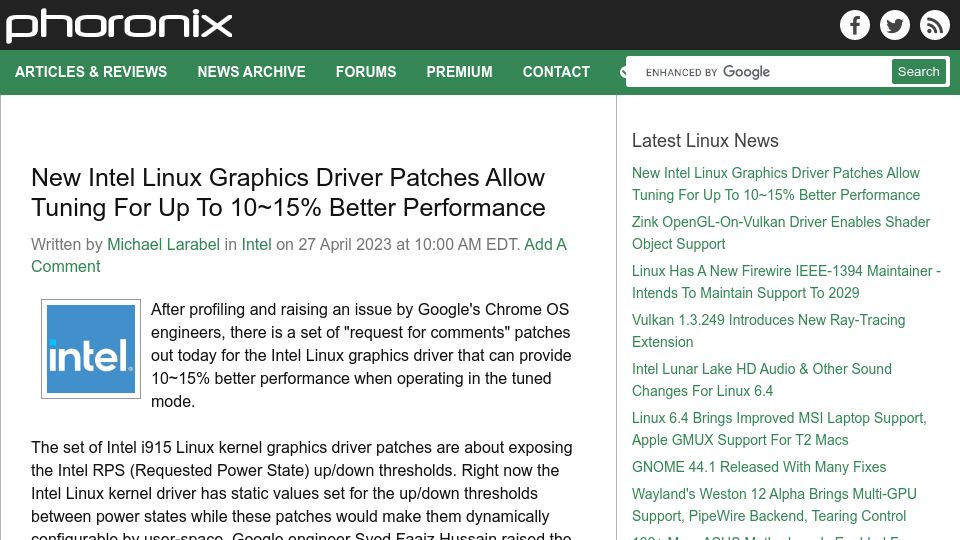Open the RSS feed icon
960x540 pixels.
click(x=934, y=25)
